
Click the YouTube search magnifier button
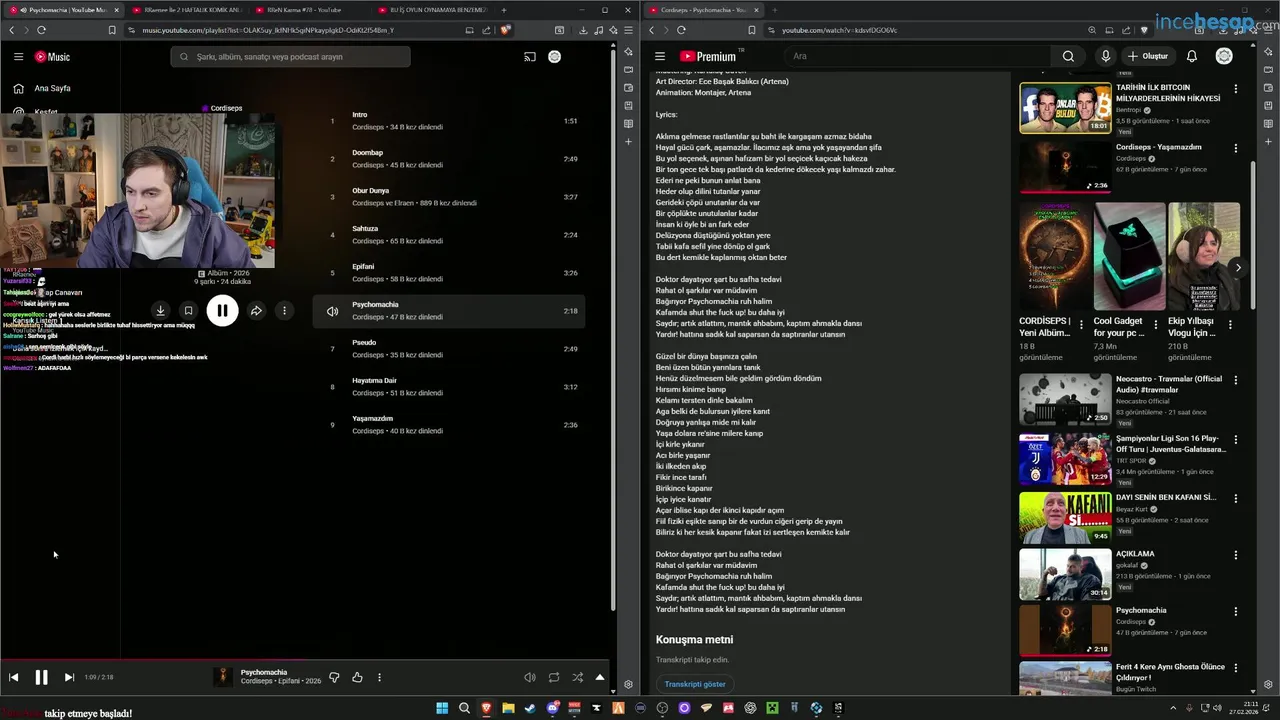point(1068,56)
